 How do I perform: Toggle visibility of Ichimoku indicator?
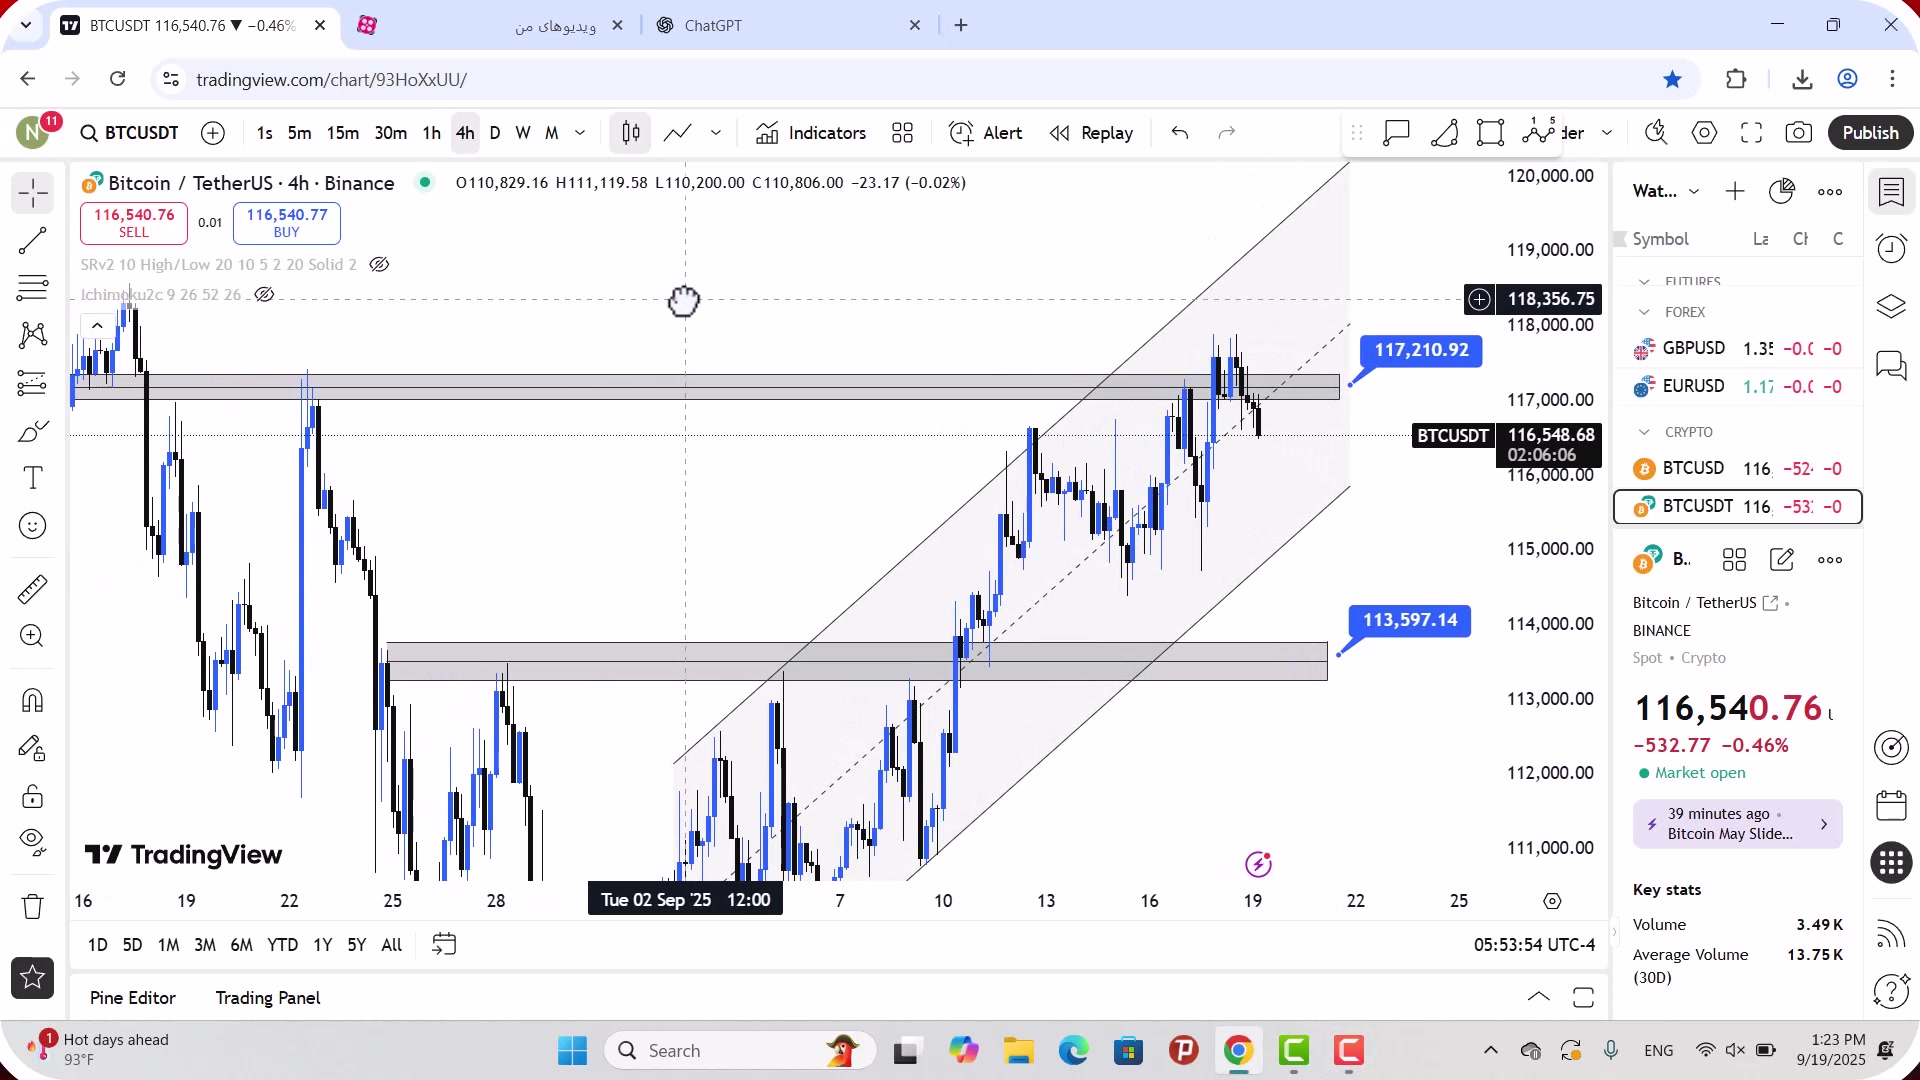264,295
